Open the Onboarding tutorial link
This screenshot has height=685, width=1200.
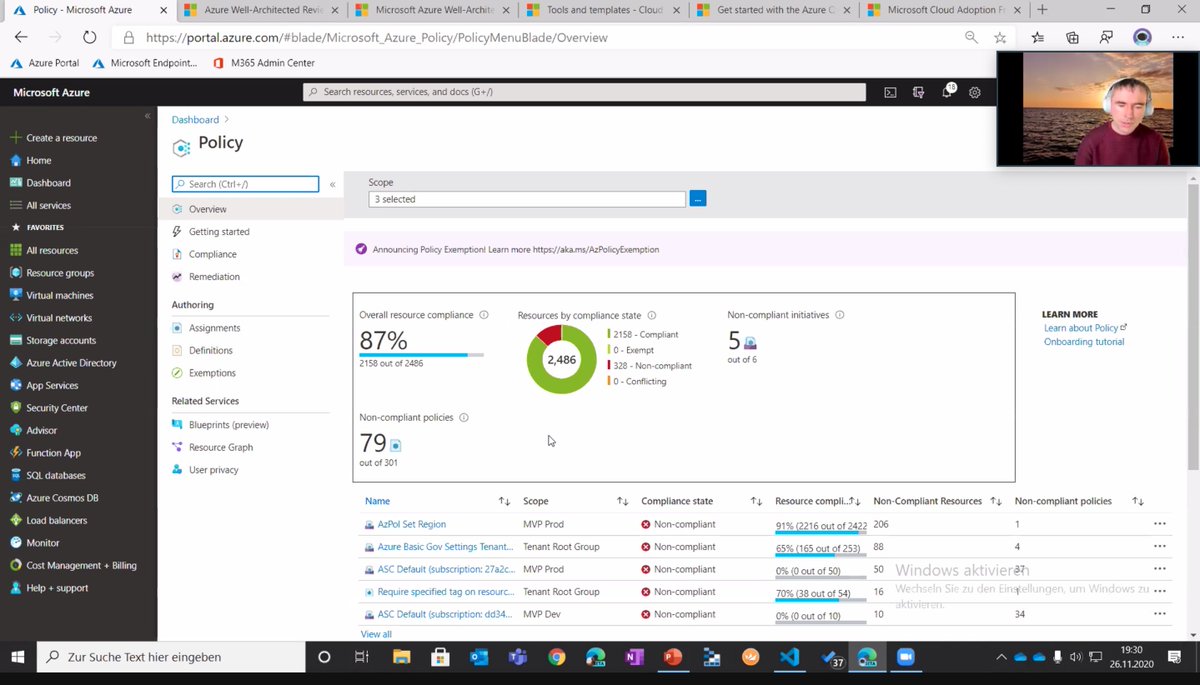(x=1084, y=342)
